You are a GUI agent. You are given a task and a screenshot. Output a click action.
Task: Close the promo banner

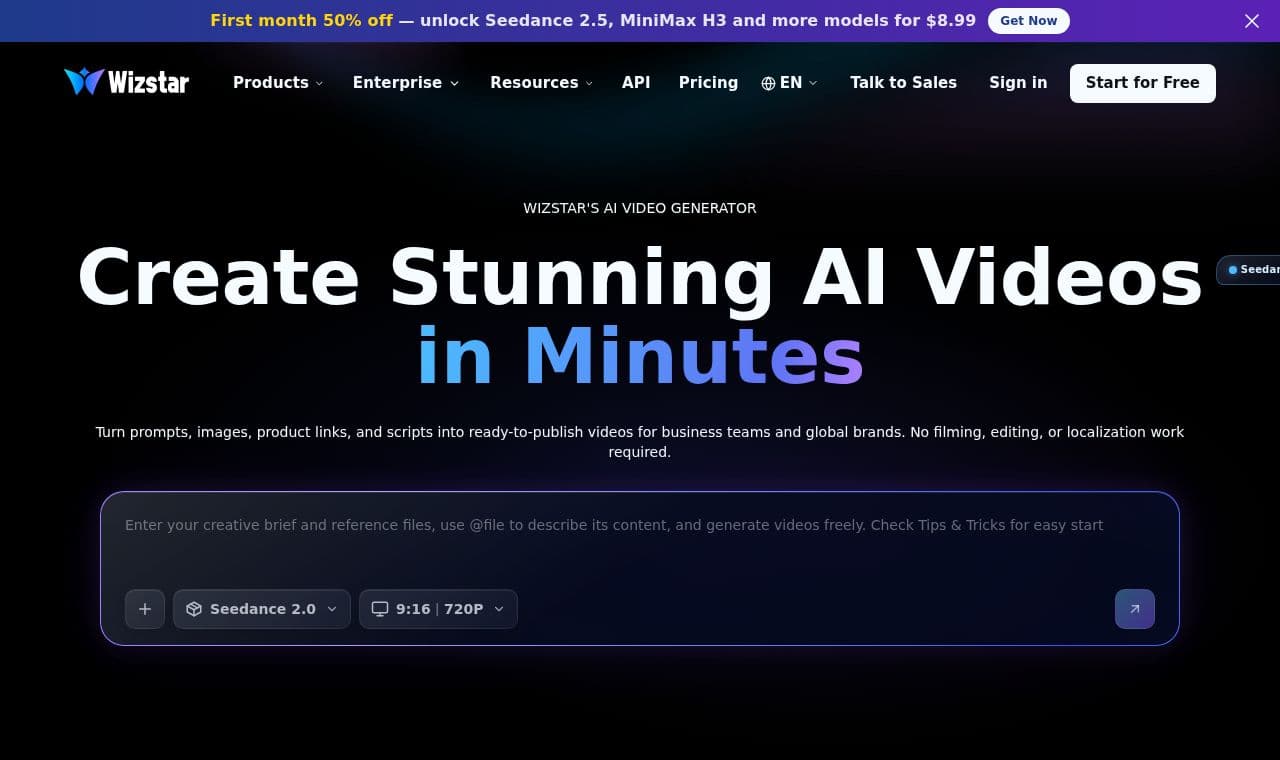[x=1252, y=21]
